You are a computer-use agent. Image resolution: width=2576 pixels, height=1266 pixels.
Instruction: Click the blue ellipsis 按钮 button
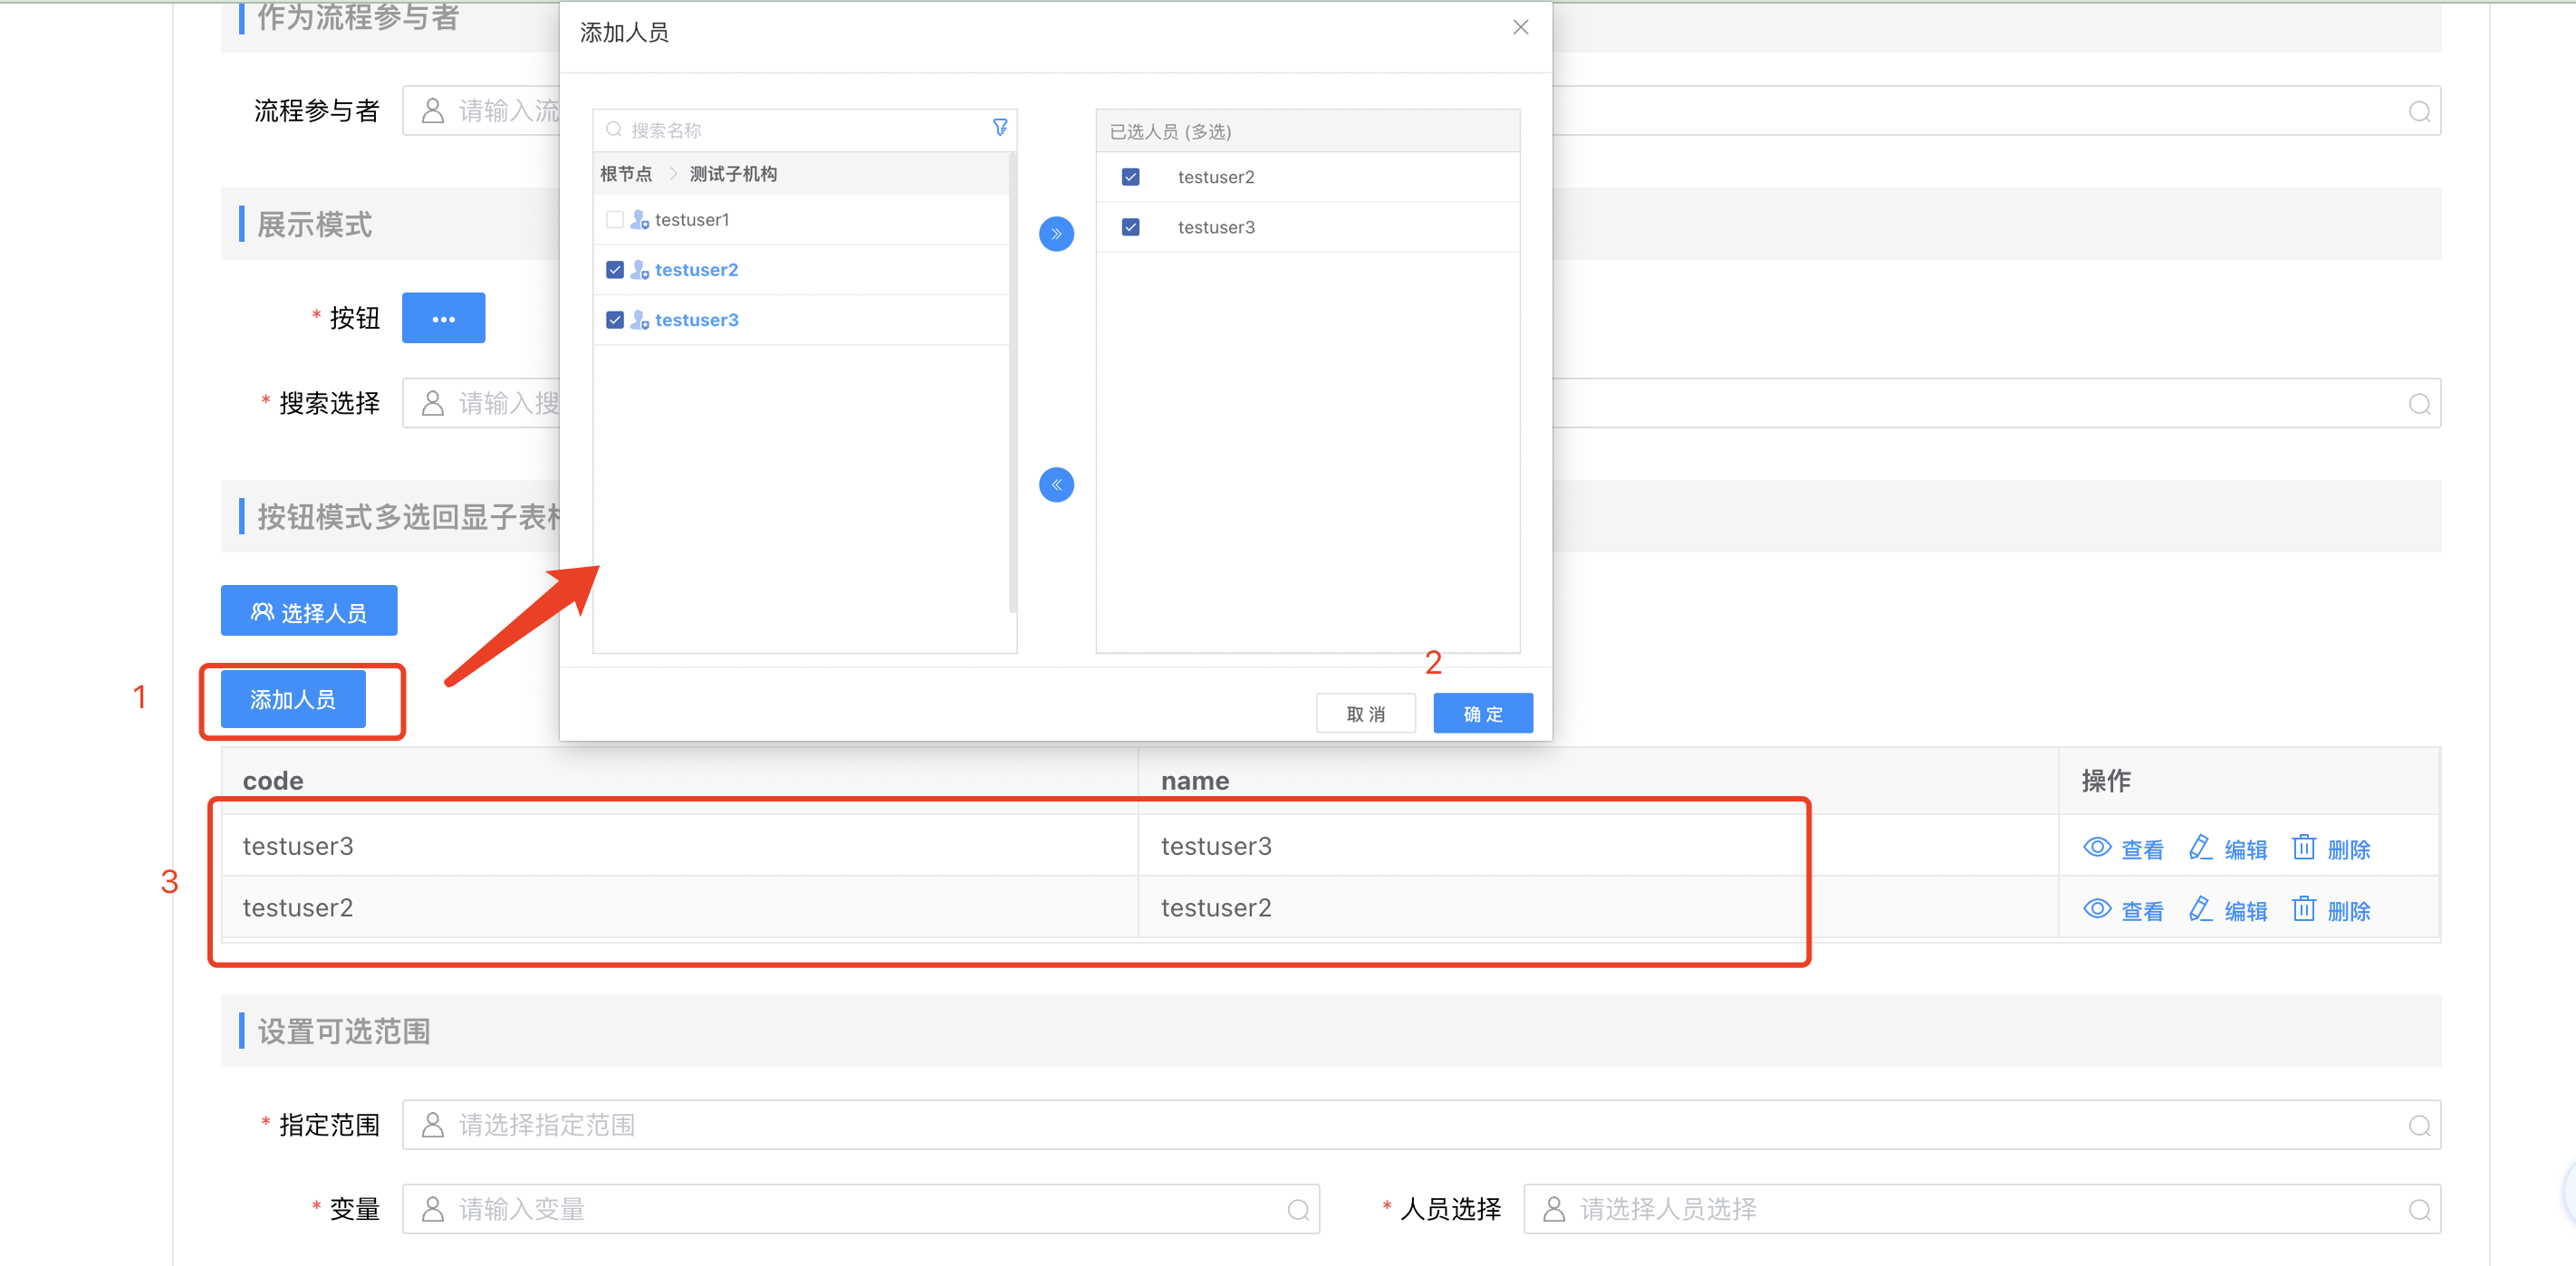[443, 319]
